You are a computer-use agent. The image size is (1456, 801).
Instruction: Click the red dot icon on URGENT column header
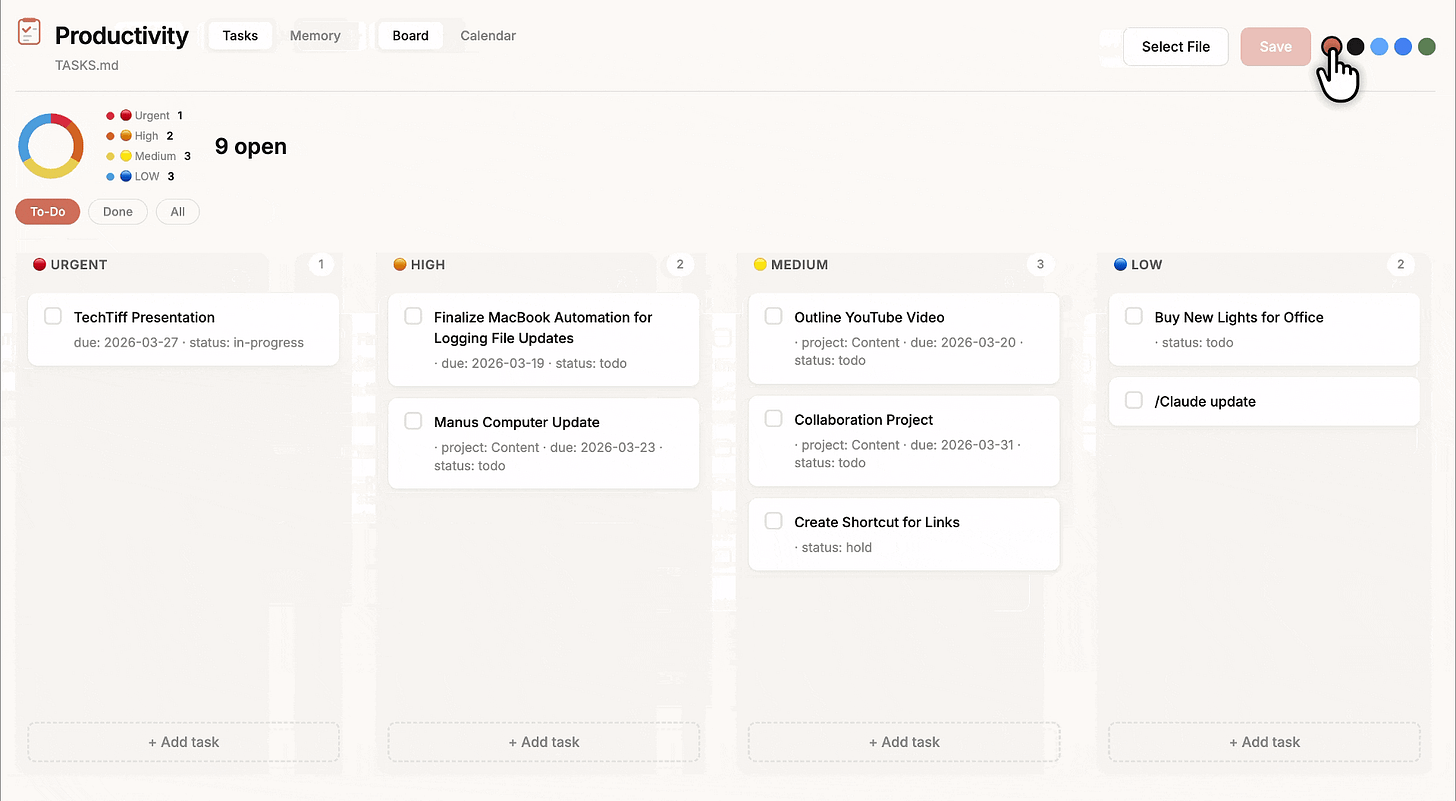[40, 264]
